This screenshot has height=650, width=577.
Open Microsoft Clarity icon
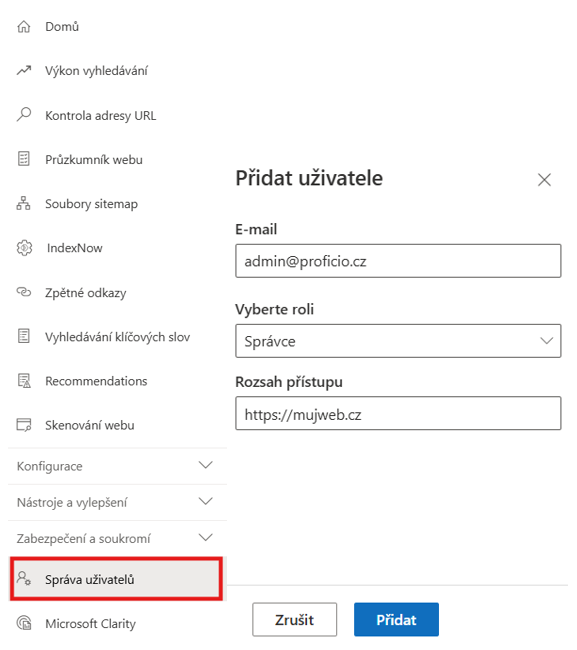24,623
